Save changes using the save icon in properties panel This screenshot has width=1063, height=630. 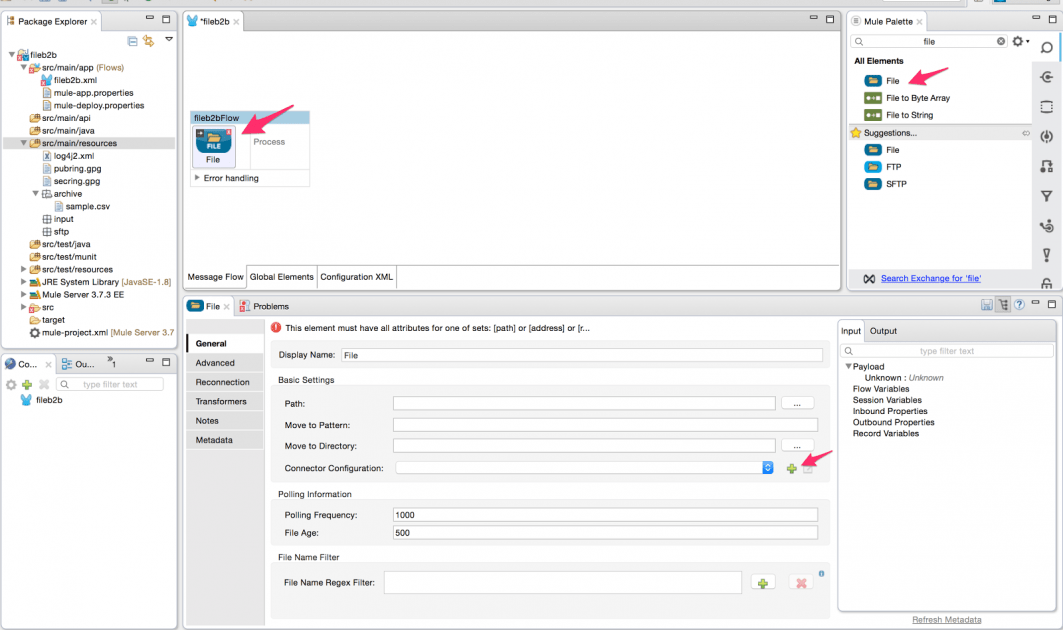click(987, 305)
